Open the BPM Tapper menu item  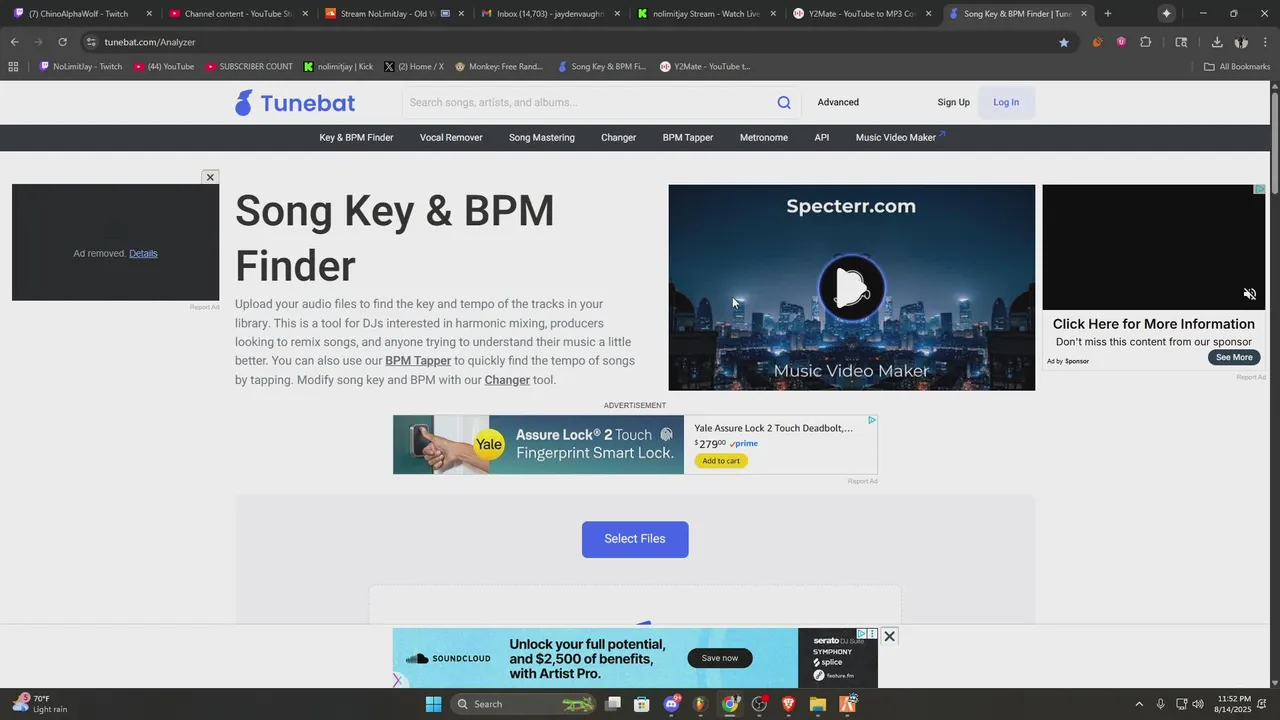click(x=688, y=138)
